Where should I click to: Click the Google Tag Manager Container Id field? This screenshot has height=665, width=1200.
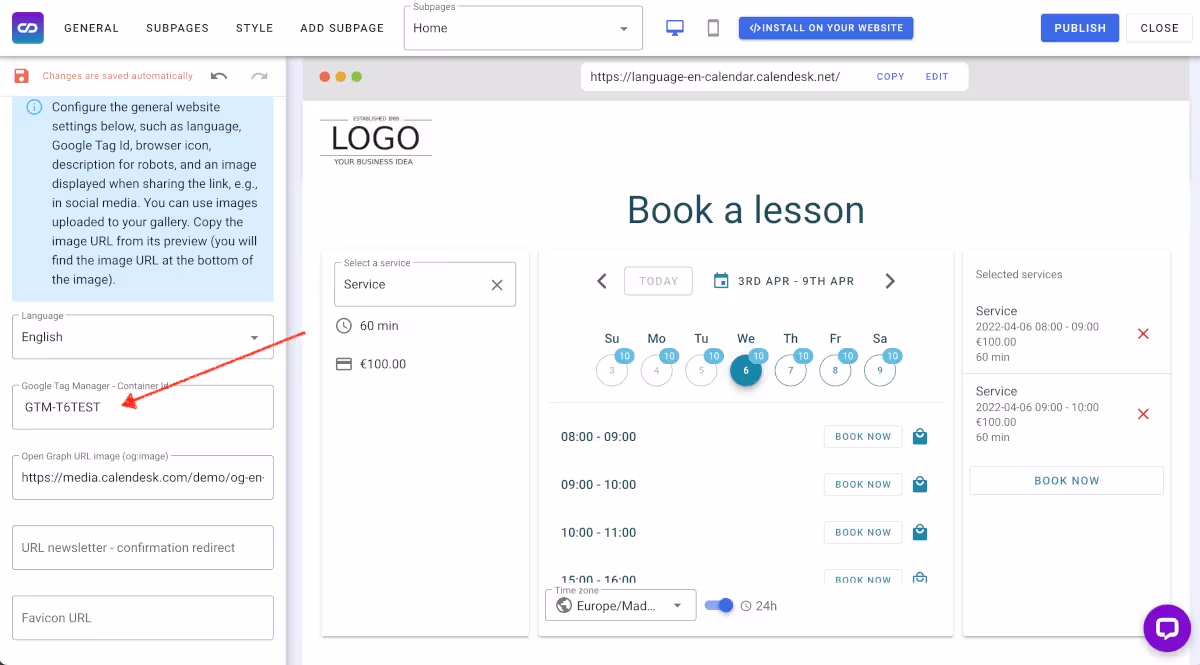pos(142,407)
